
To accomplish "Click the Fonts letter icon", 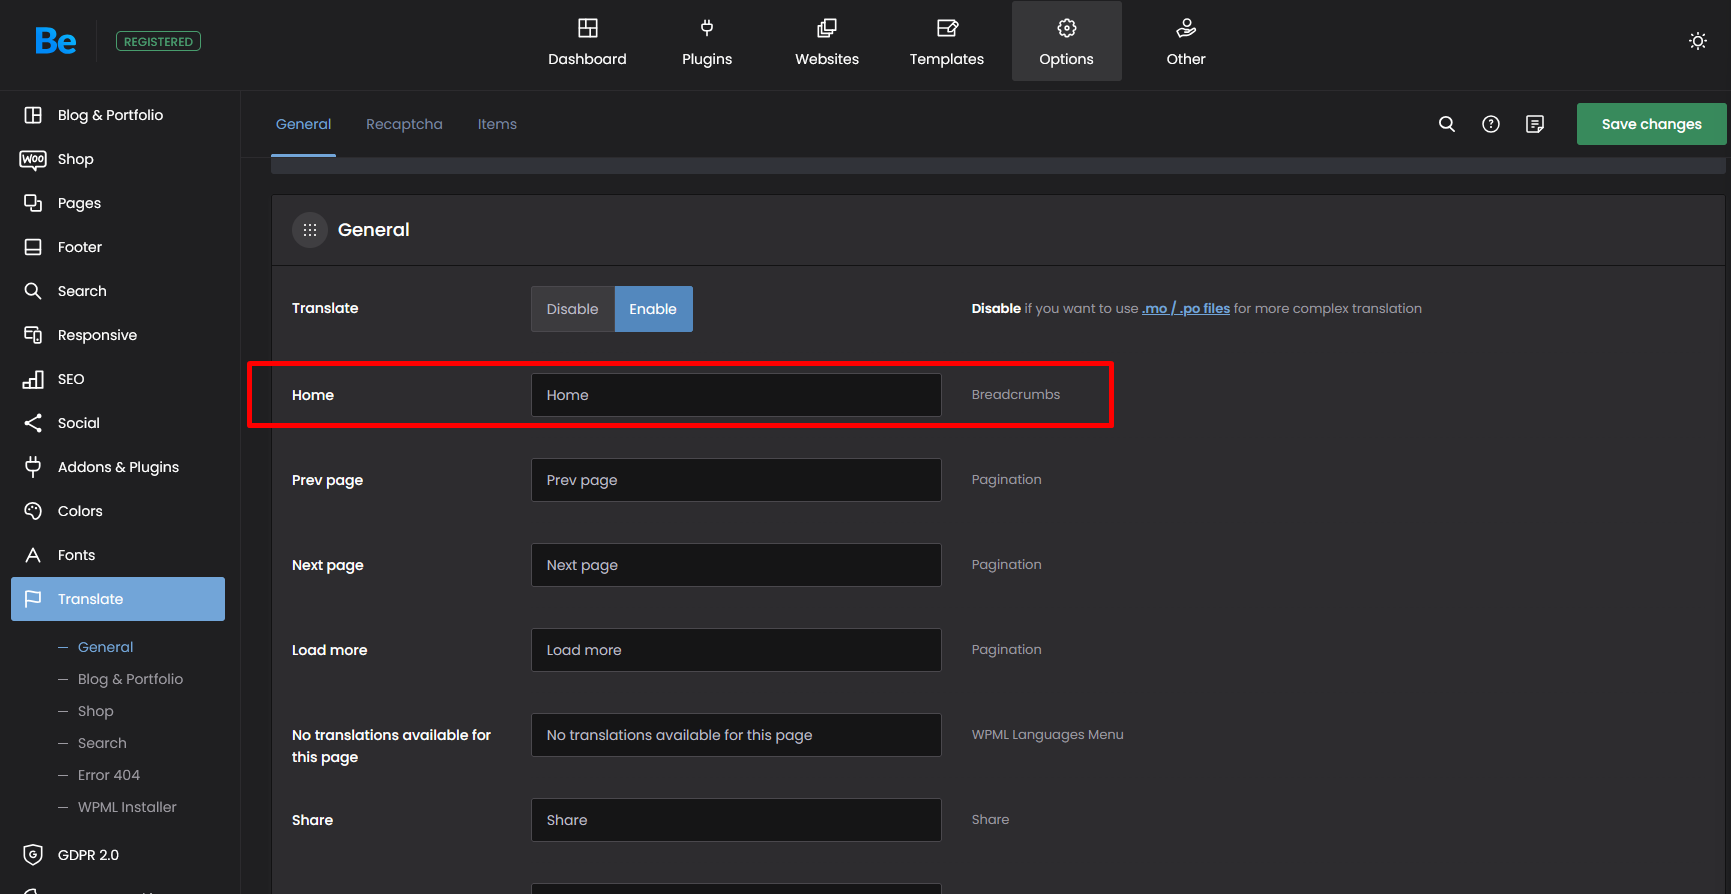I will [33, 555].
